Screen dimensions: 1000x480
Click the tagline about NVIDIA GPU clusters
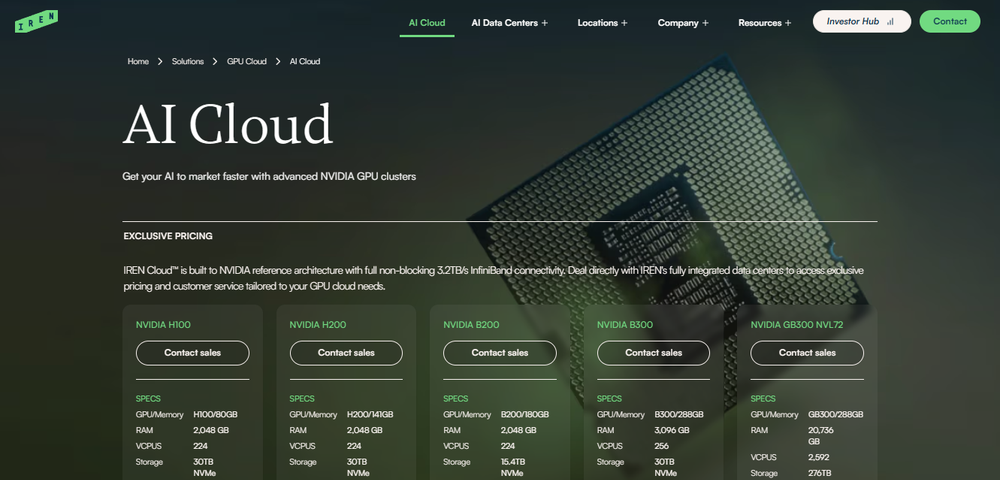[x=269, y=176]
